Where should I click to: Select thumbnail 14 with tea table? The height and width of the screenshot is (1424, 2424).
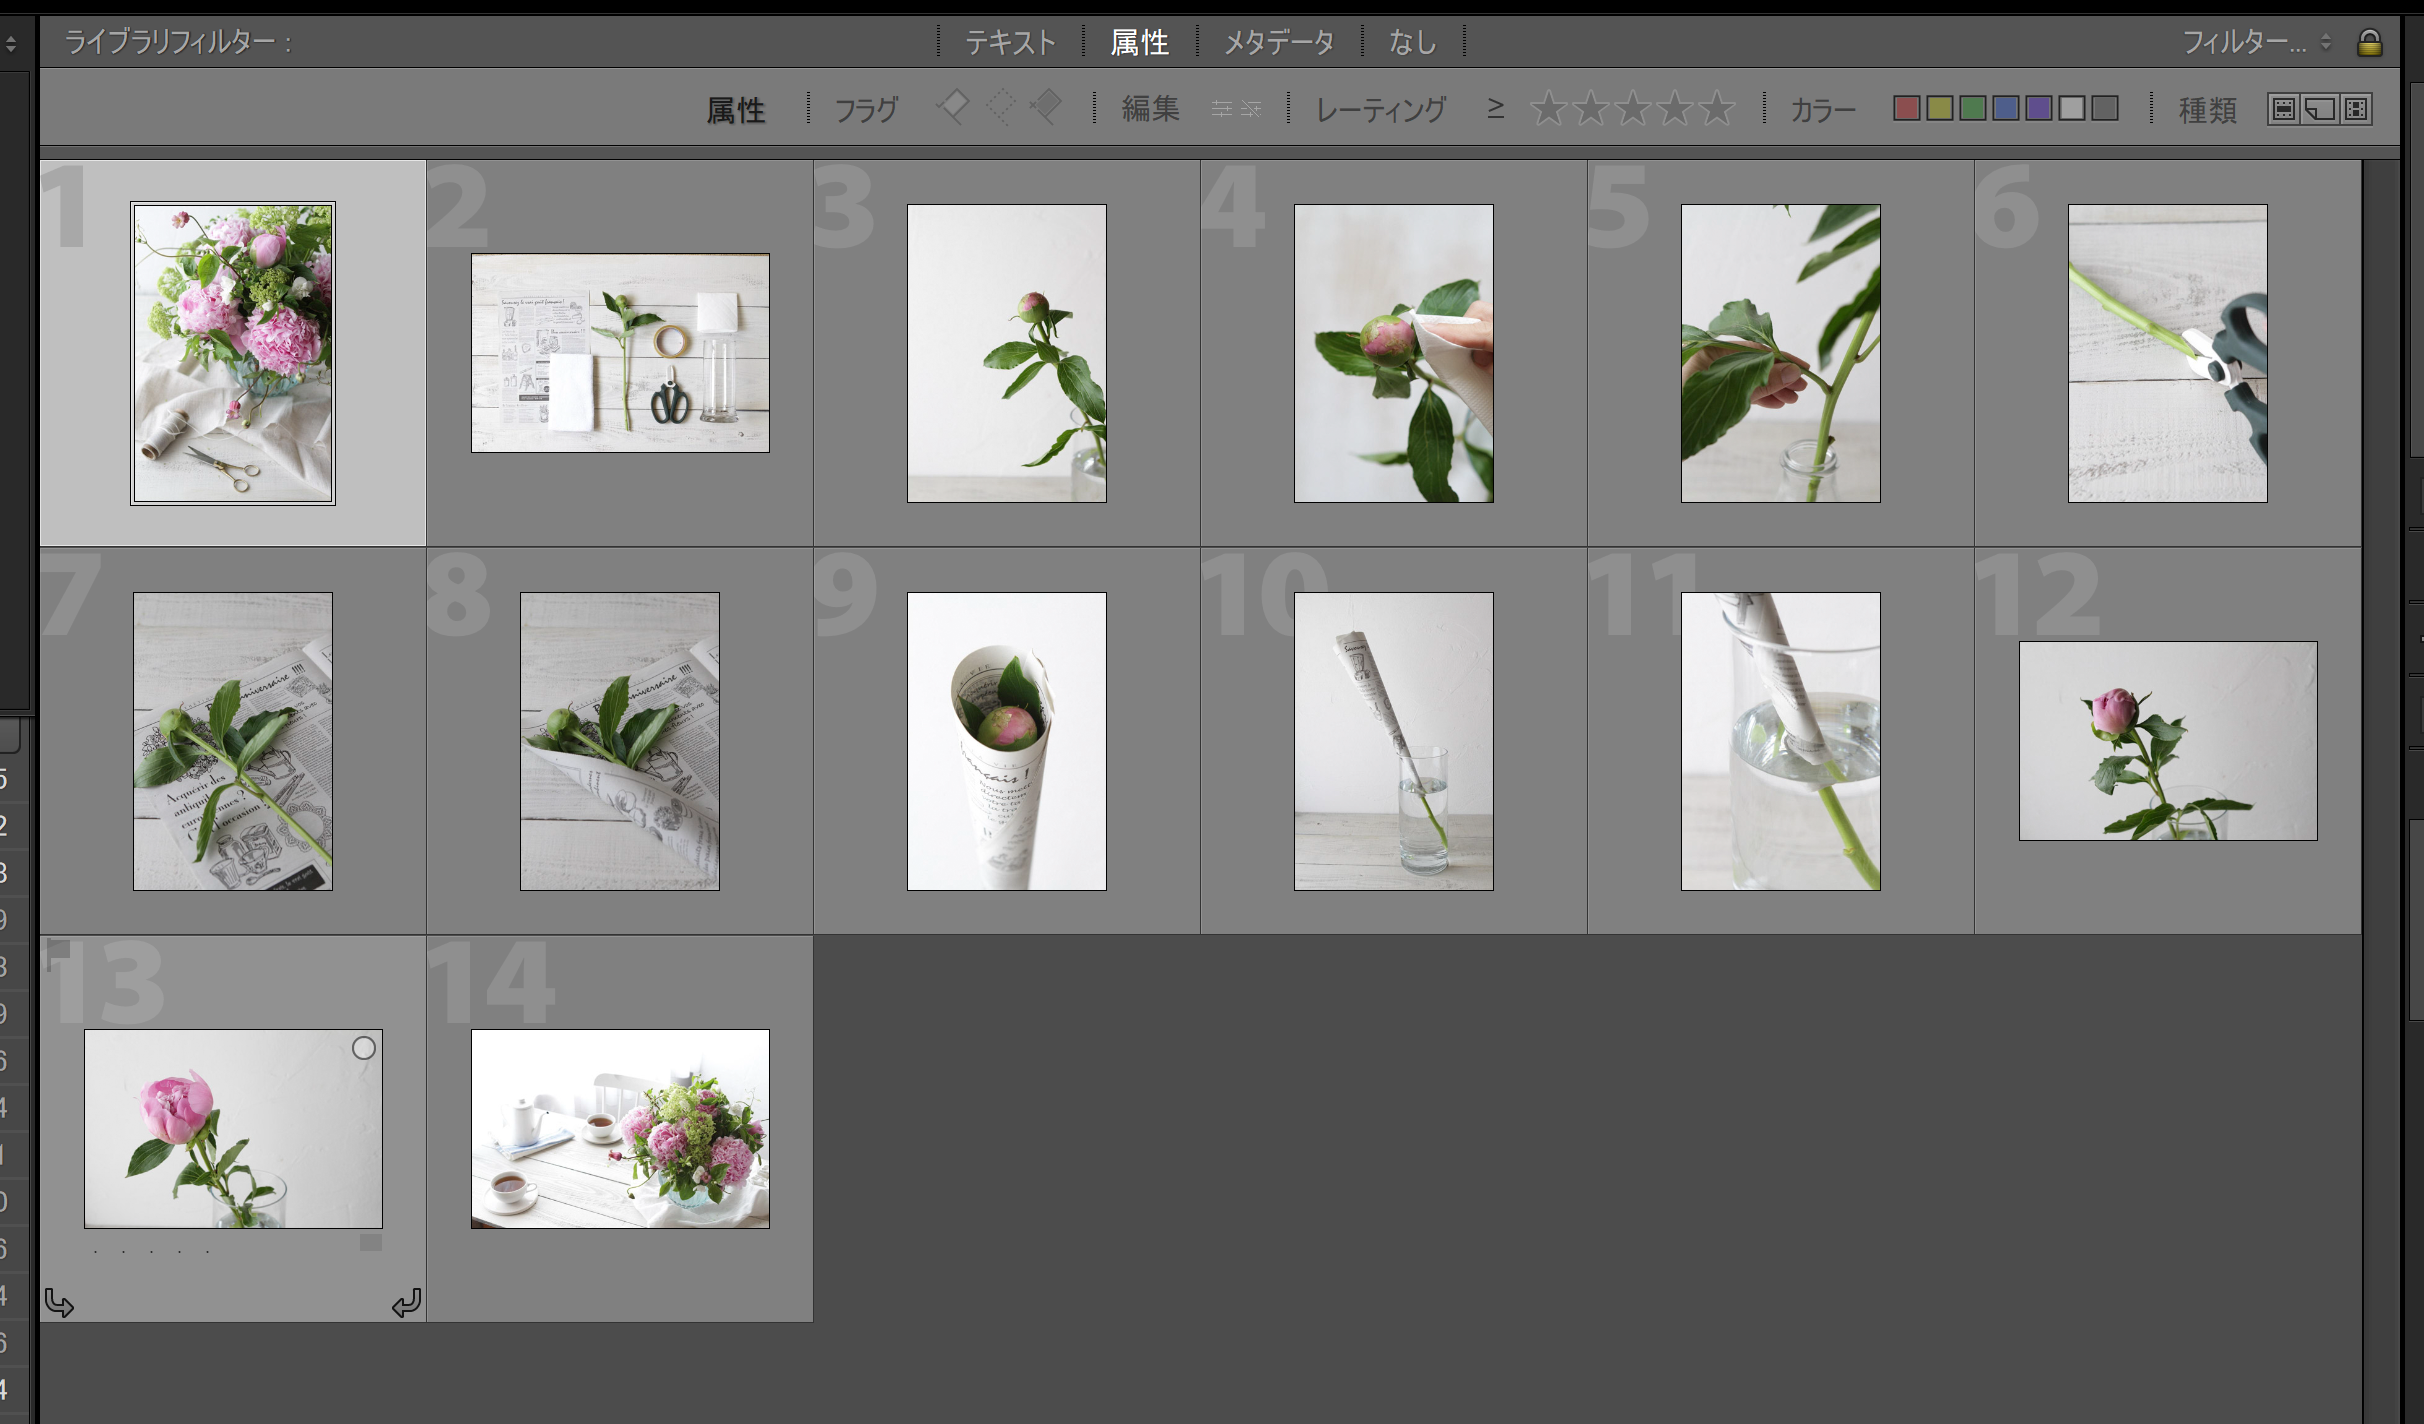point(620,1129)
